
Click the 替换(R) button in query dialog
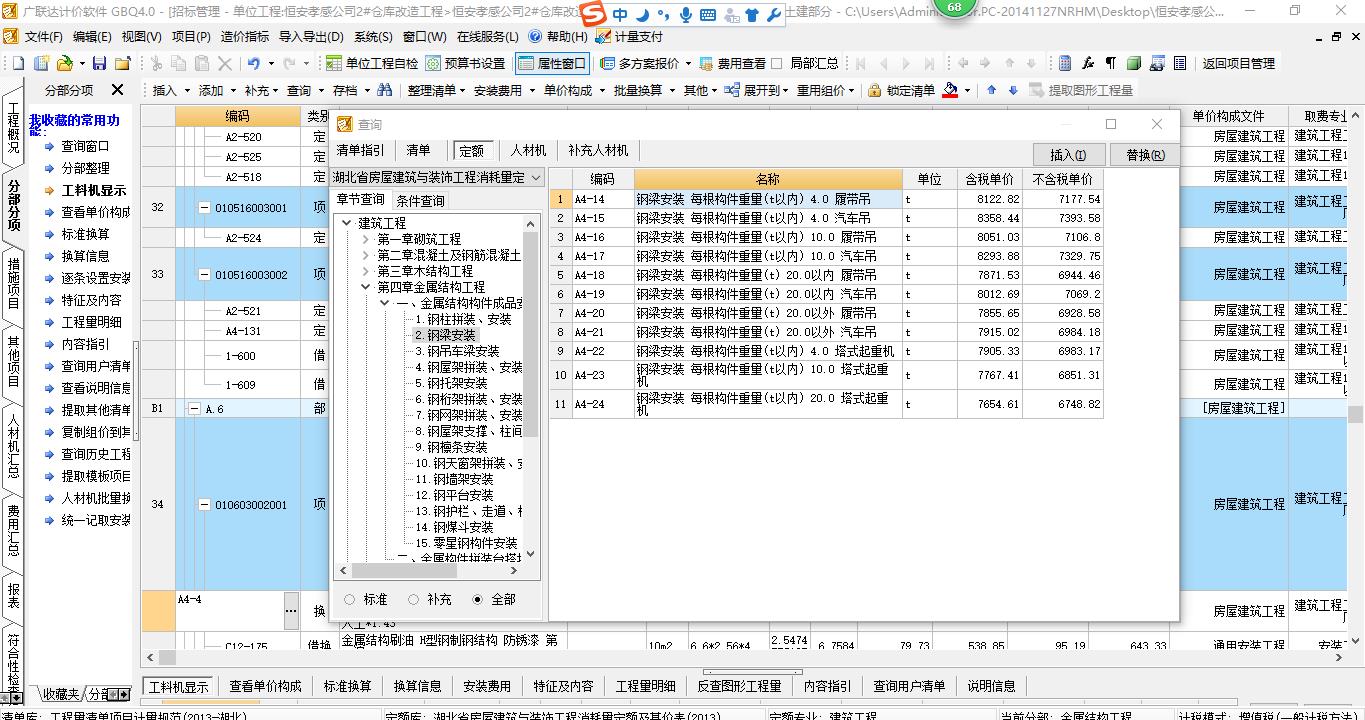1144,155
